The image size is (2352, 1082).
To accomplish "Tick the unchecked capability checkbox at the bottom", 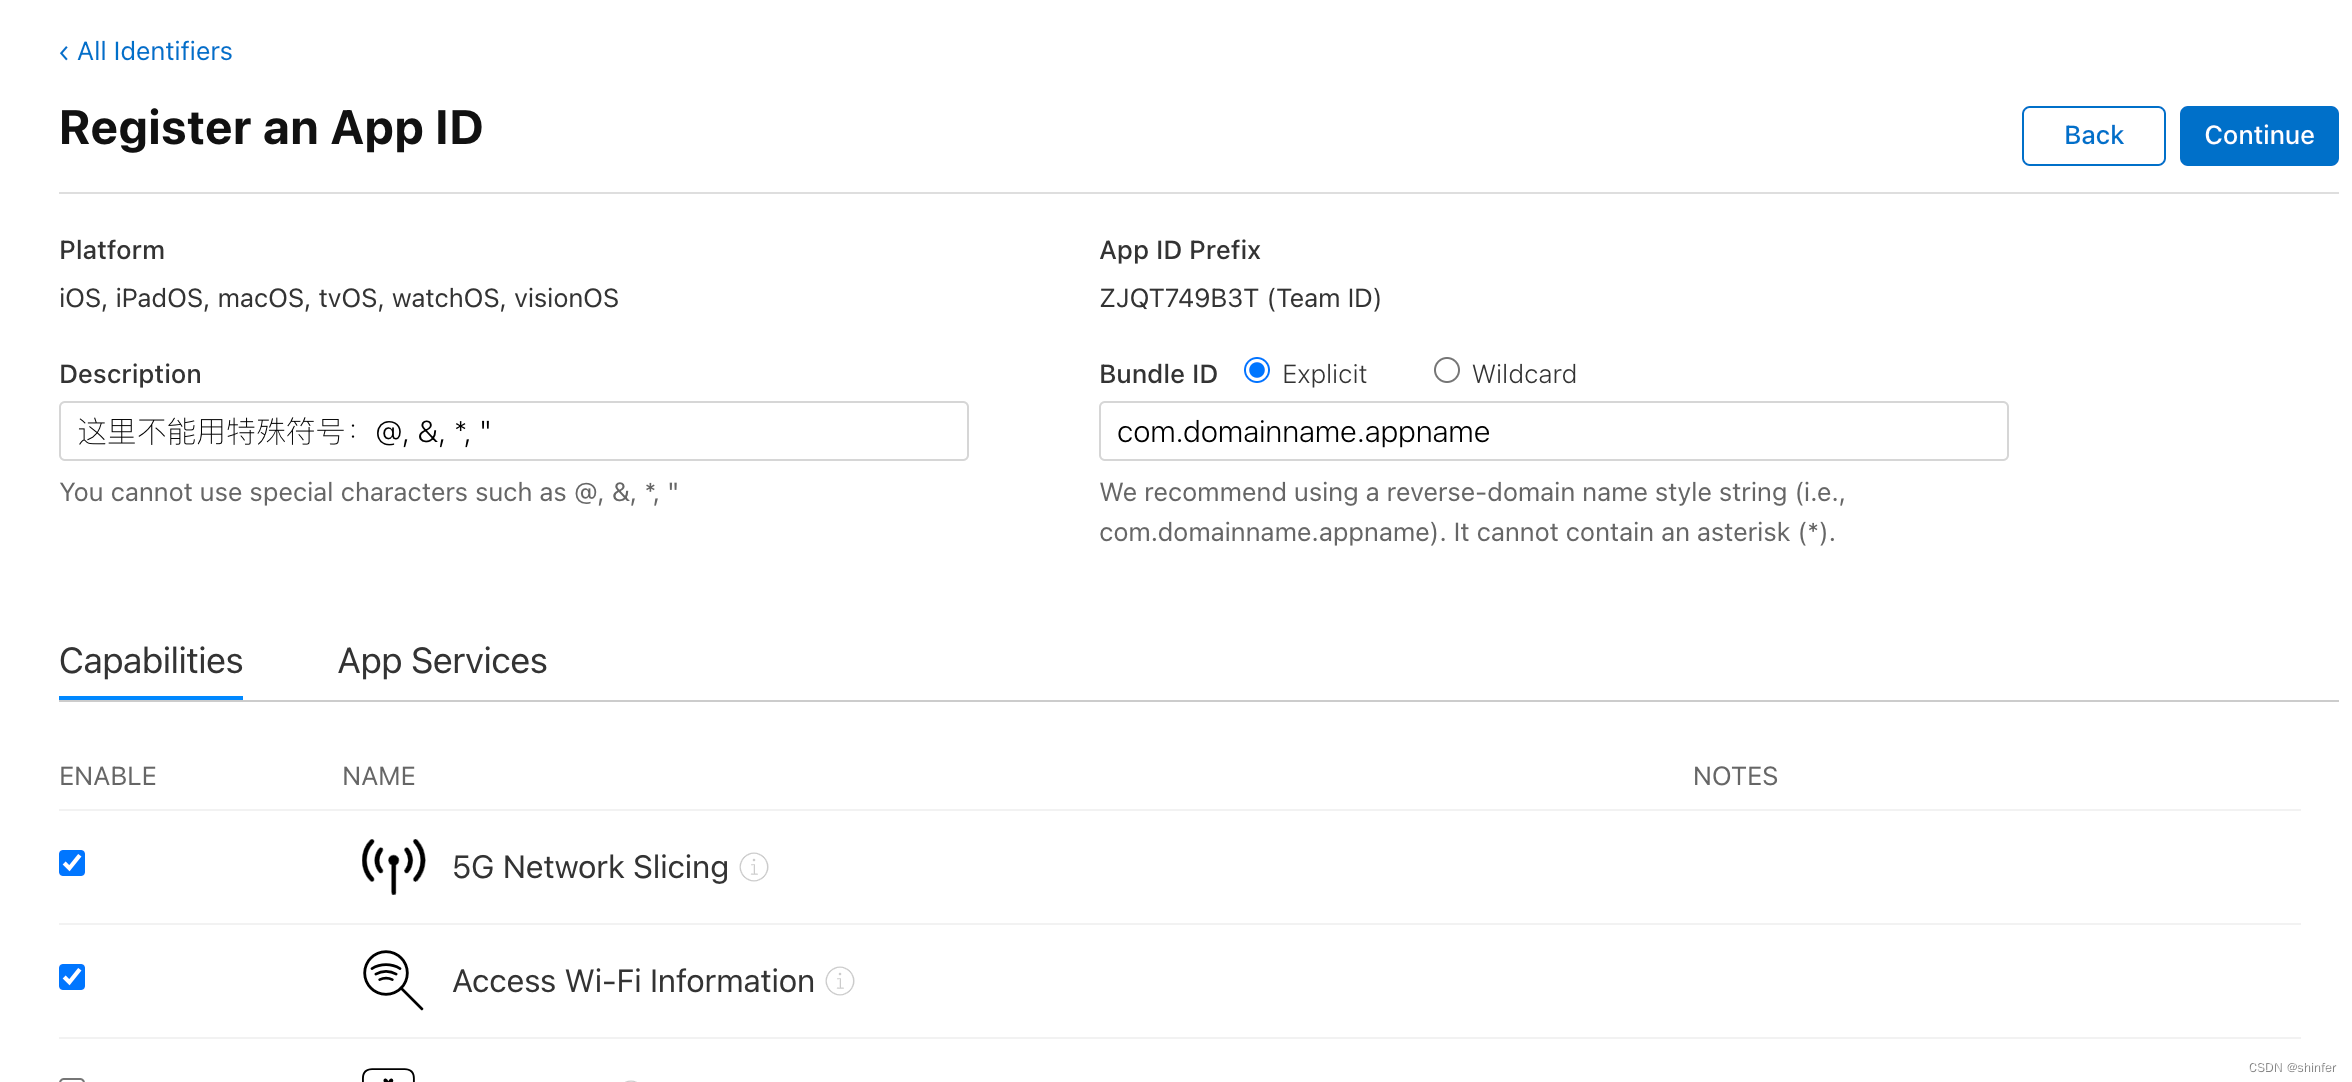I will pyautogui.click(x=71, y=1078).
